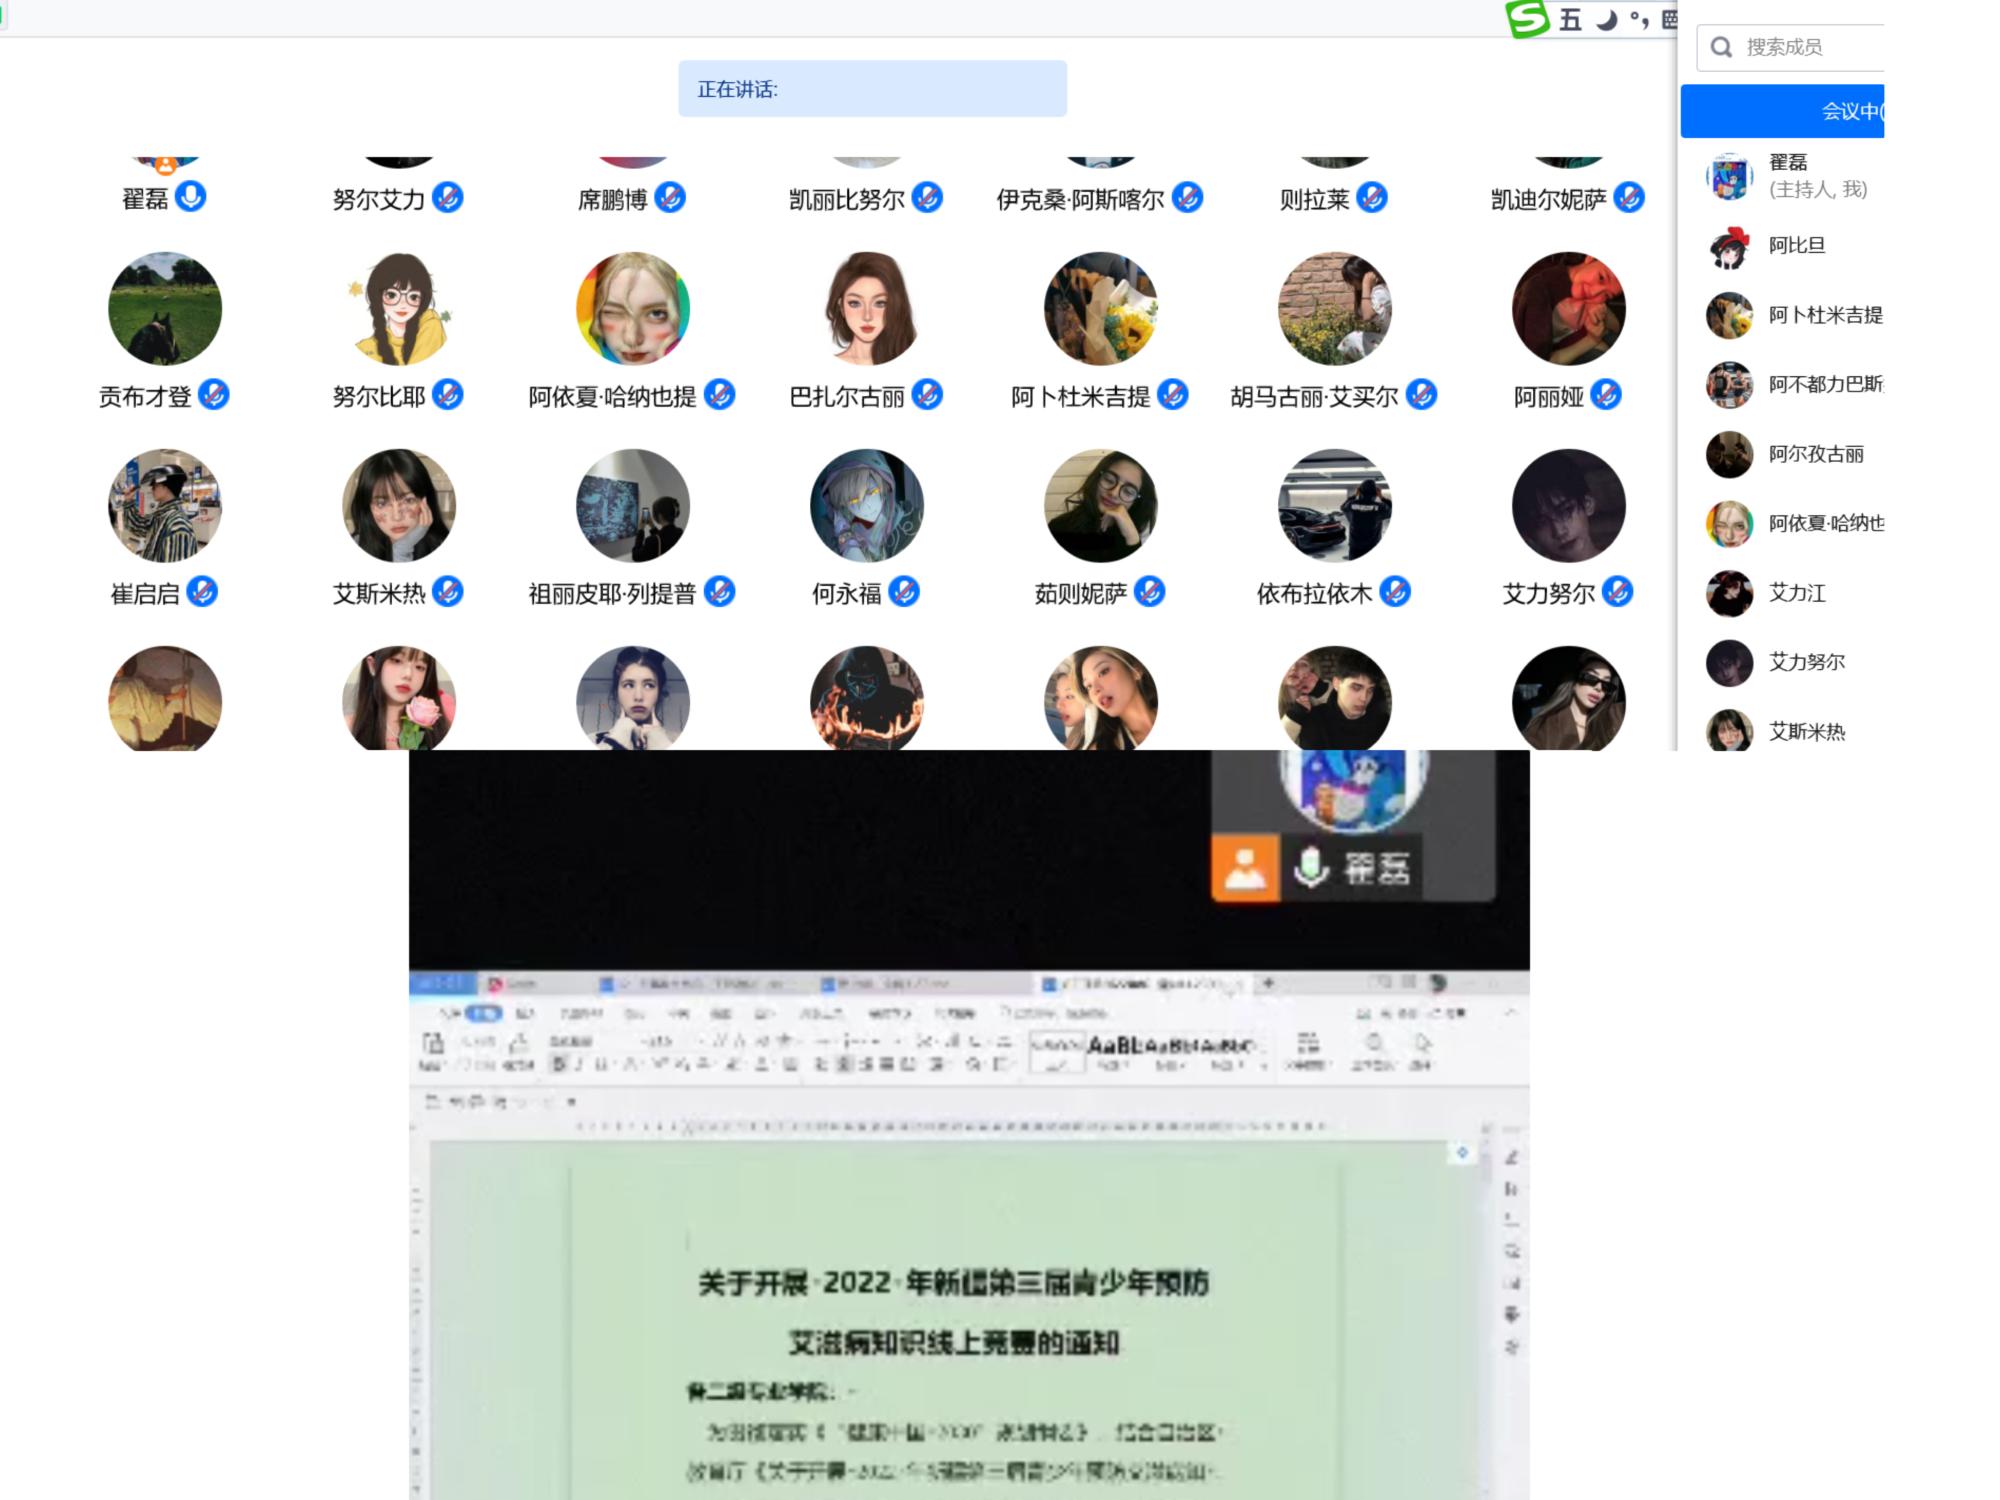Click the magnifier icon in member search

pyautogui.click(x=1721, y=47)
